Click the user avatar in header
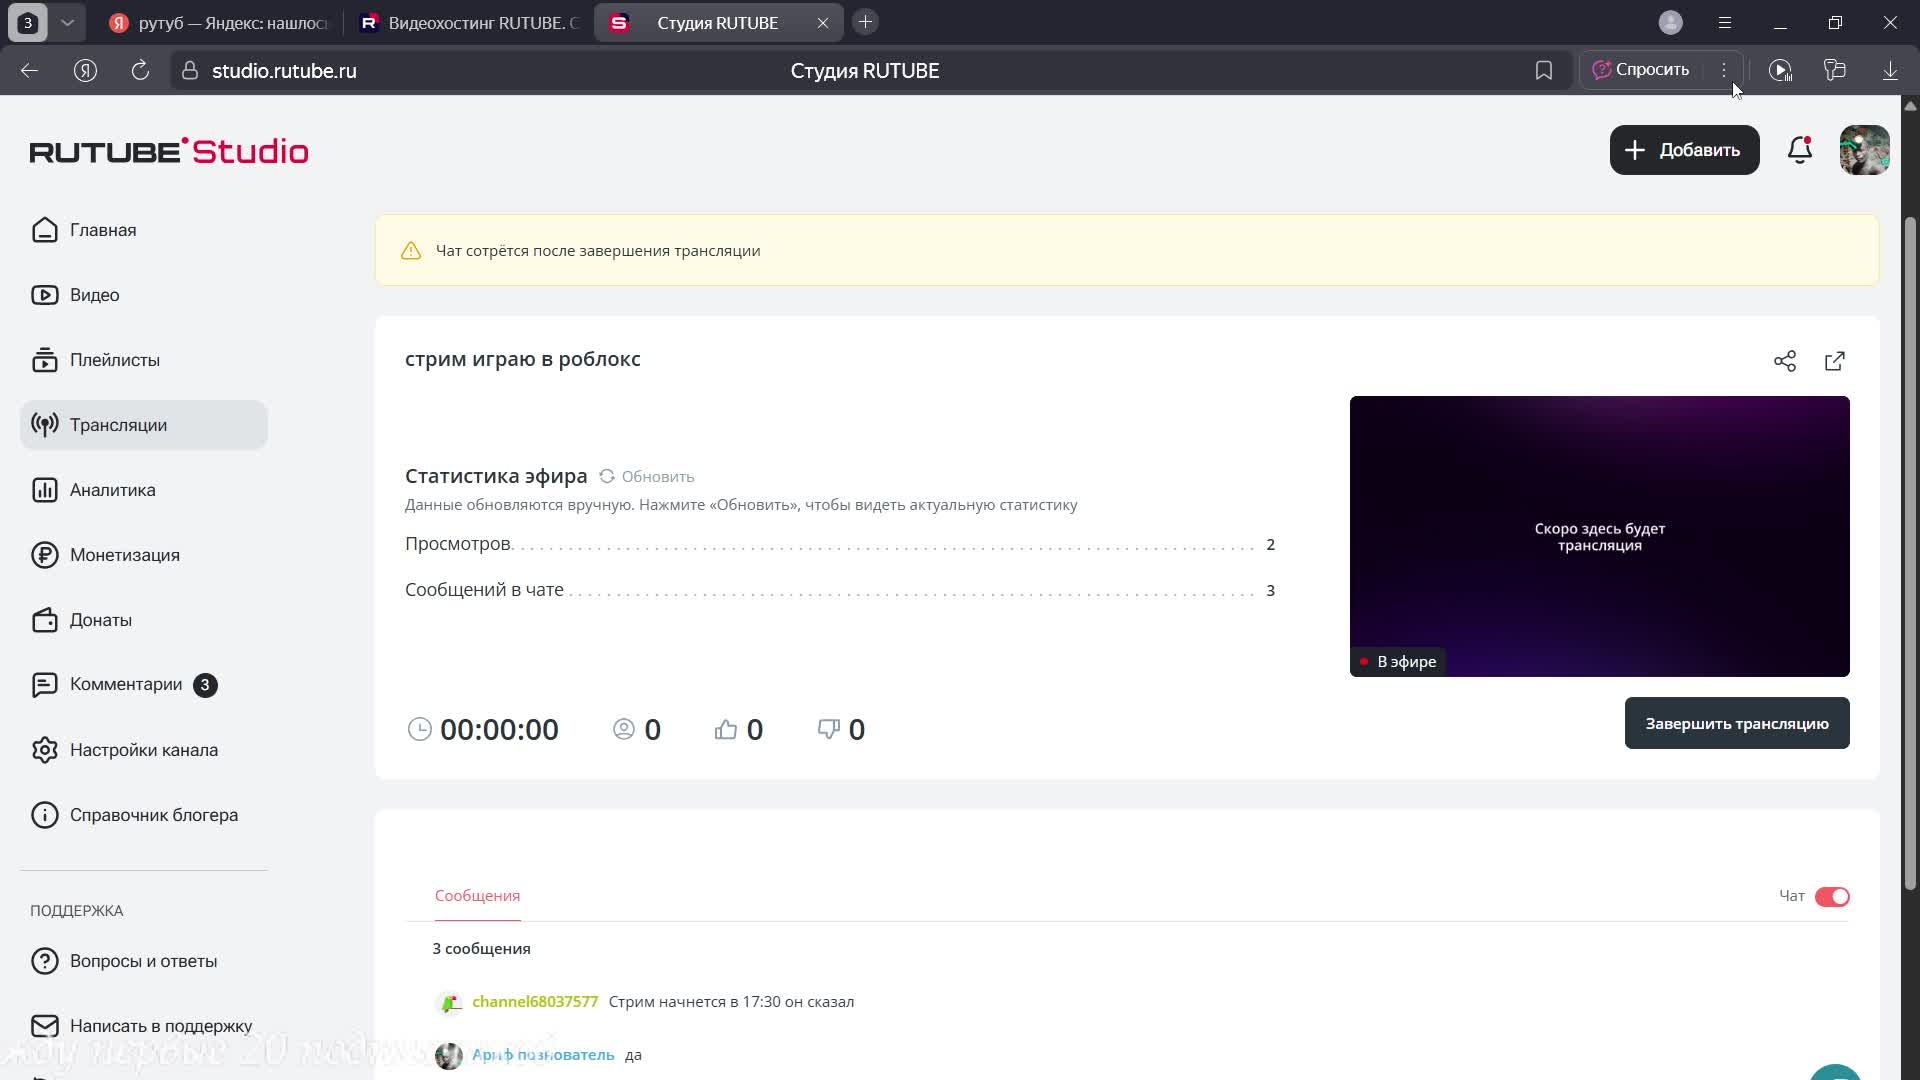Image resolution: width=1920 pixels, height=1080 pixels. pyautogui.click(x=1864, y=150)
